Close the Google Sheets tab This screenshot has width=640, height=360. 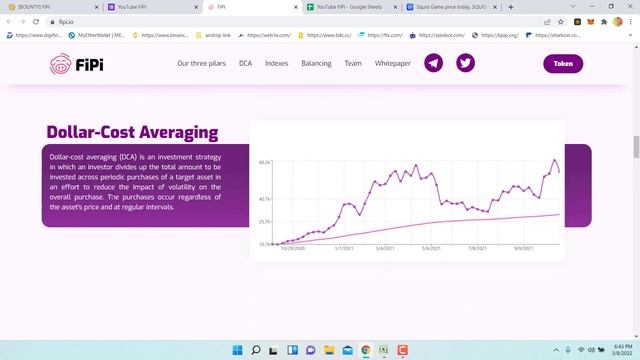[x=395, y=7]
